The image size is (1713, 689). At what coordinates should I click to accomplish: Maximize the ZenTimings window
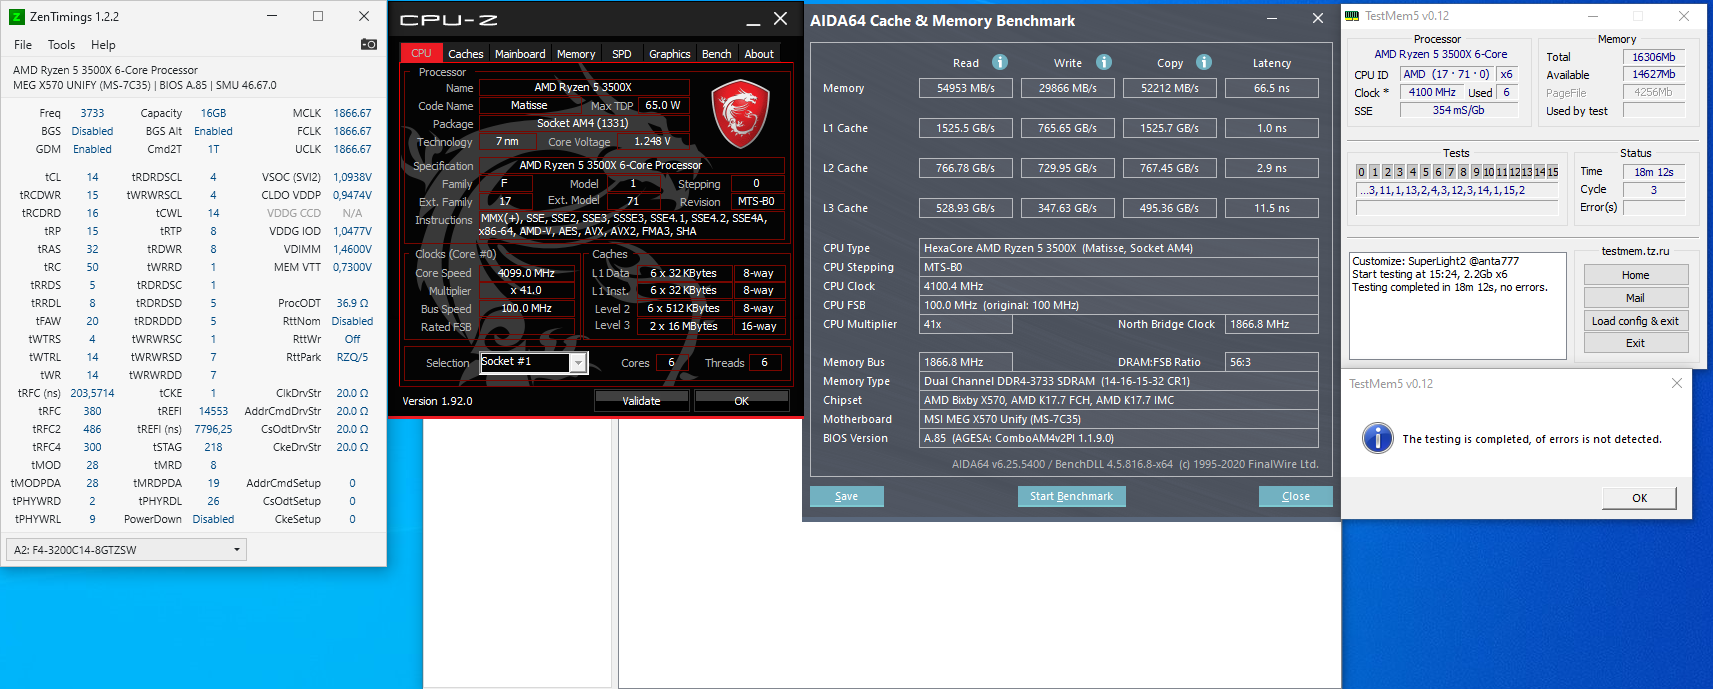[x=318, y=16]
